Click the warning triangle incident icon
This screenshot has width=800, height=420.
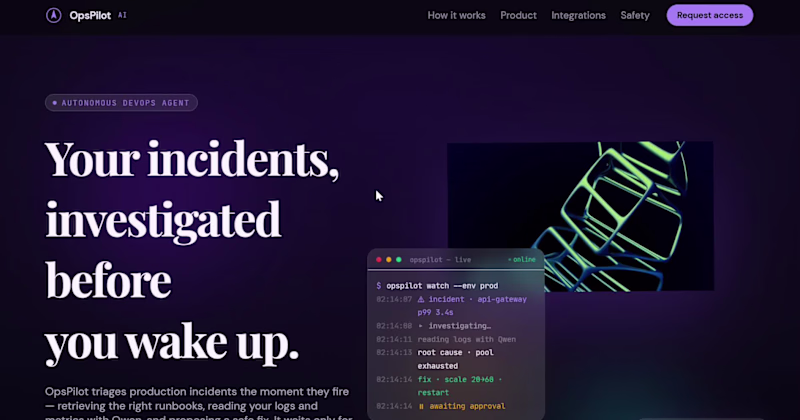click(x=421, y=300)
